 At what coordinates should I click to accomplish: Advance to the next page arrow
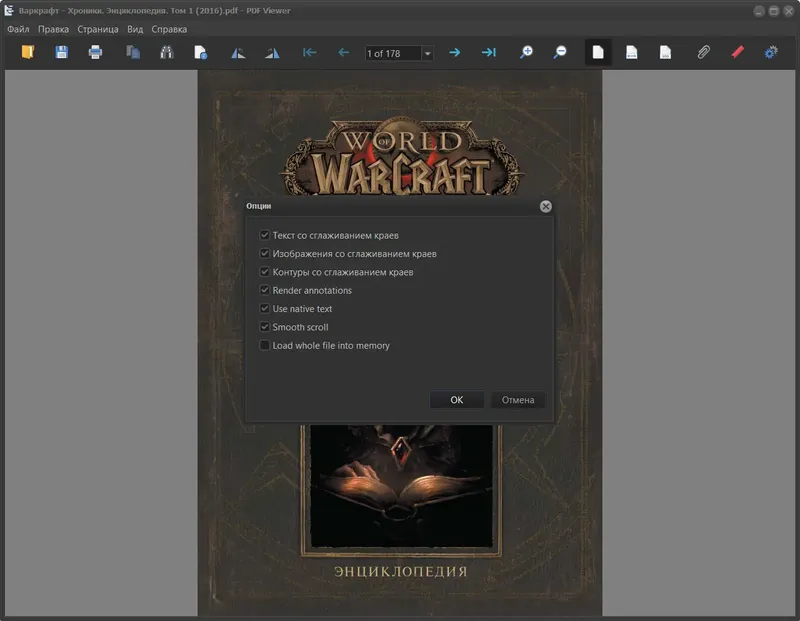click(x=455, y=51)
